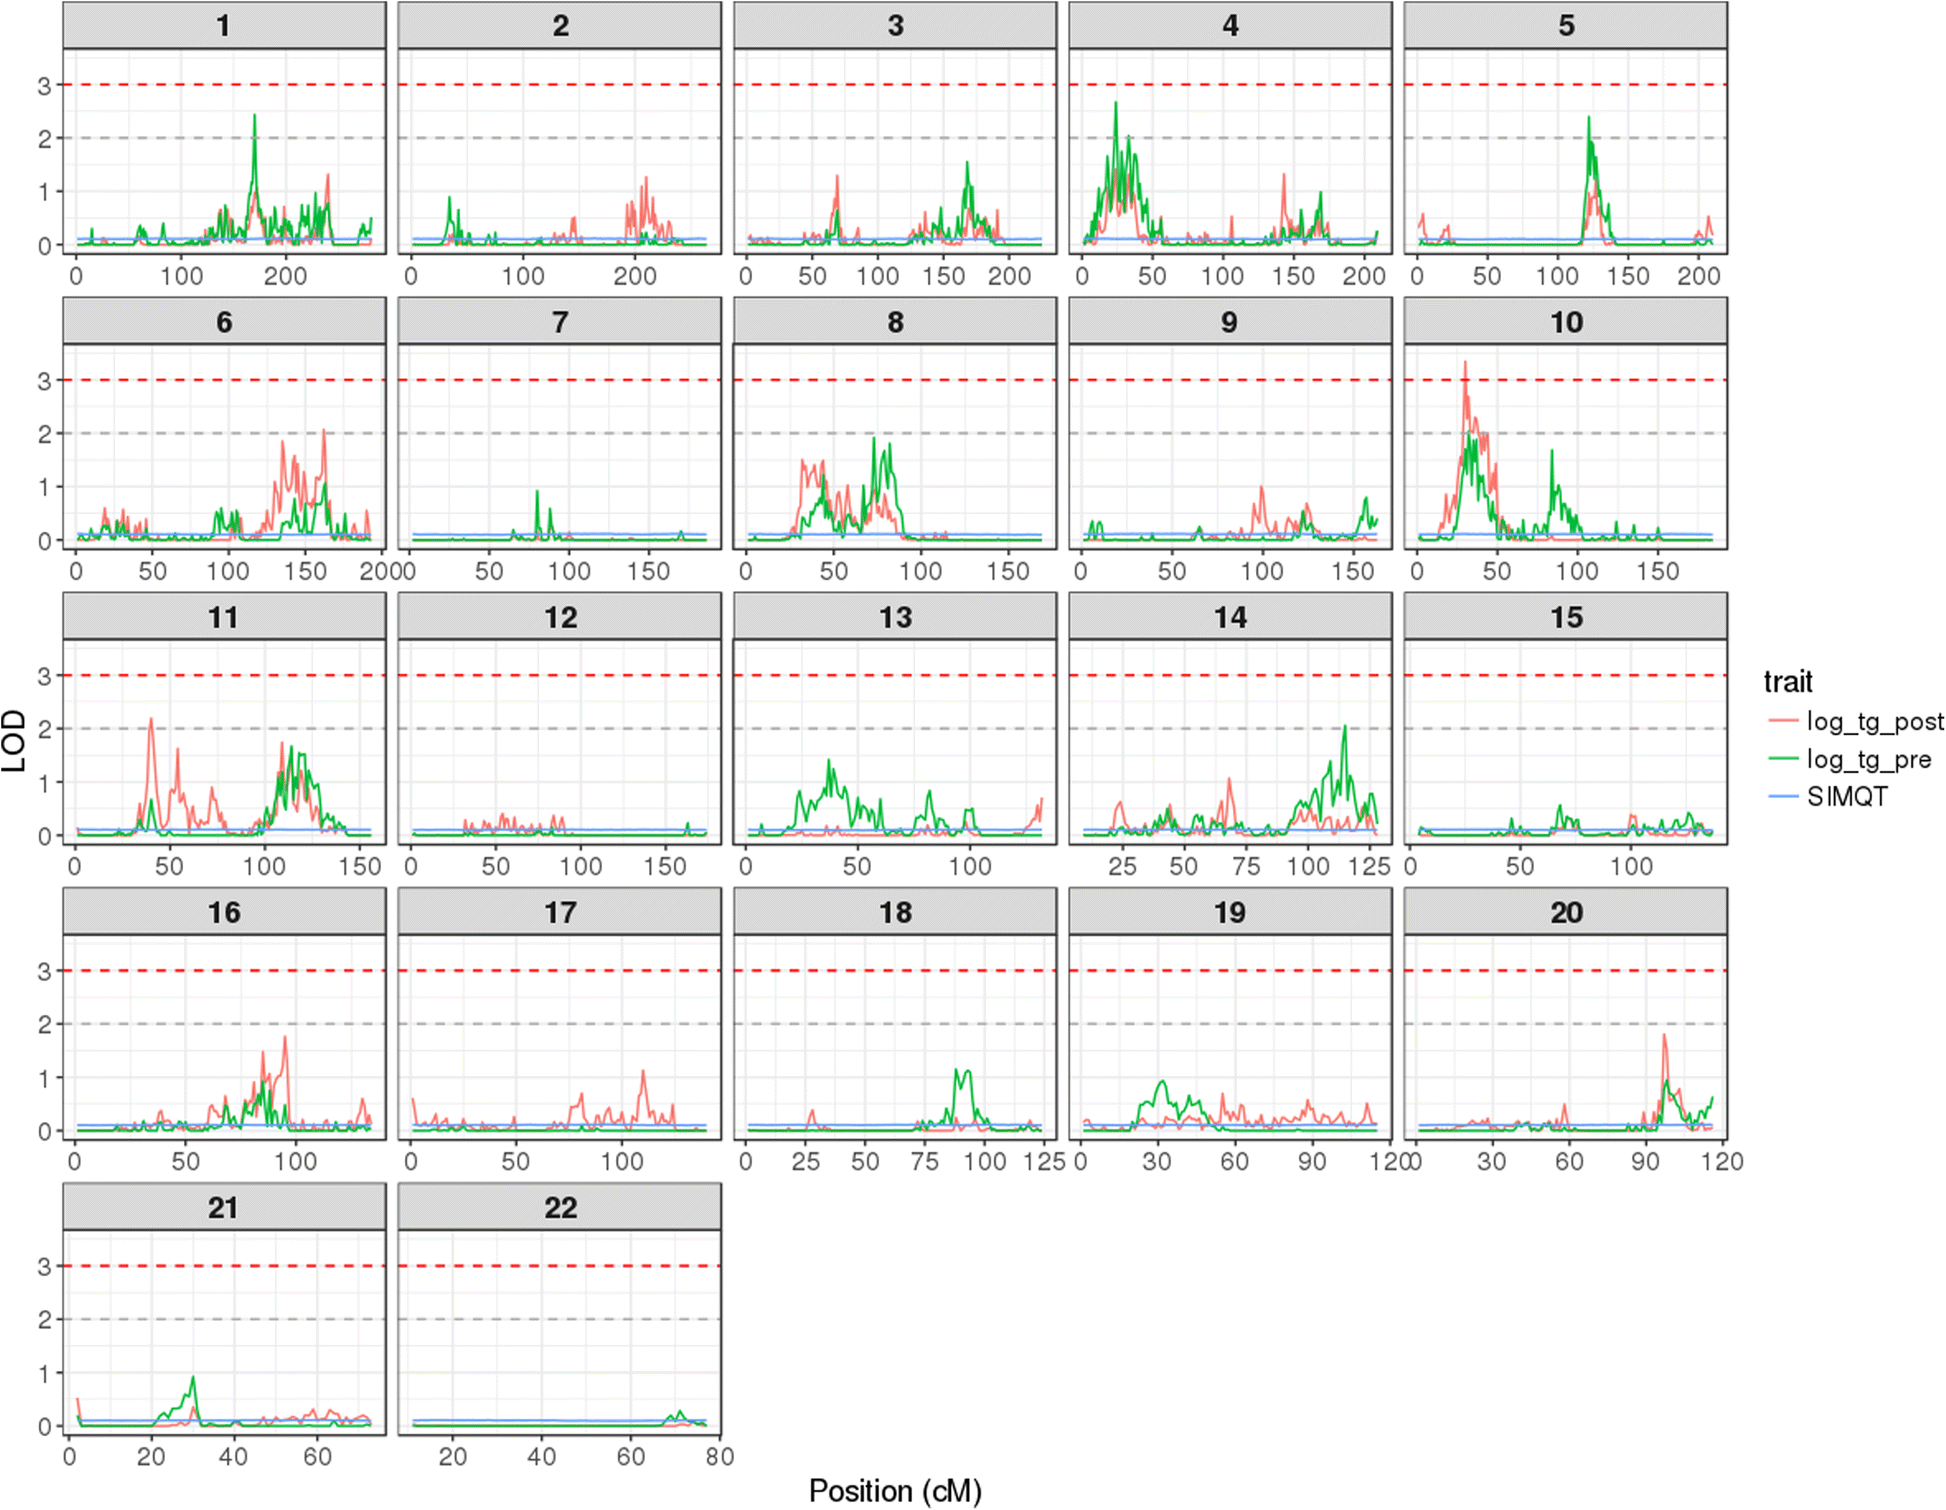Click the chromosome 21 panel header

(x=224, y=1207)
